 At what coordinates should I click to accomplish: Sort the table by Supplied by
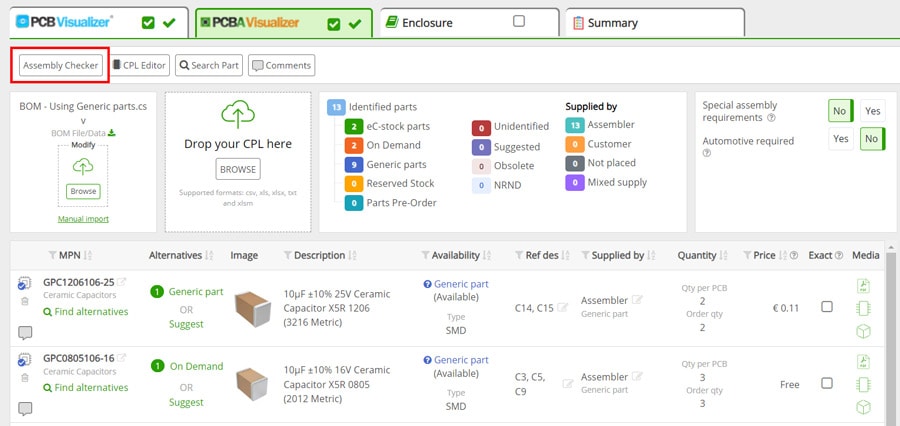tap(651, 255)
